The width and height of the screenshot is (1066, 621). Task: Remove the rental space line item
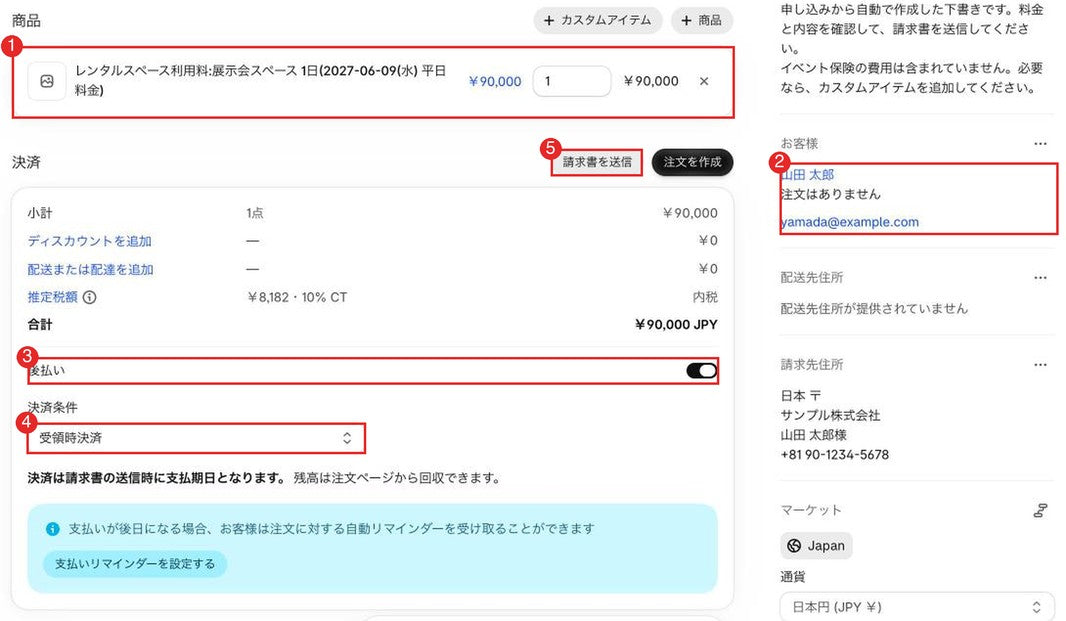tap(704, 81)
